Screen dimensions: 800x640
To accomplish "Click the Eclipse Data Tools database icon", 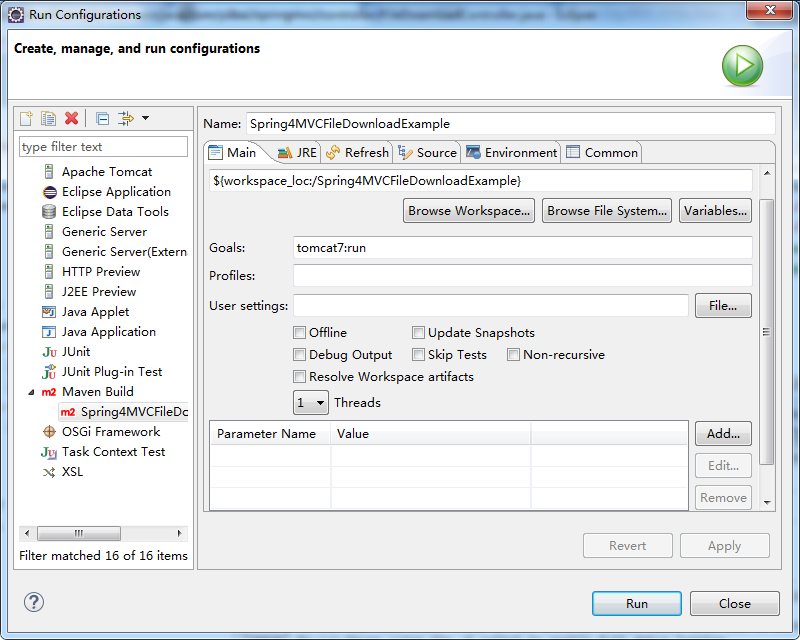I will [49, 212].
